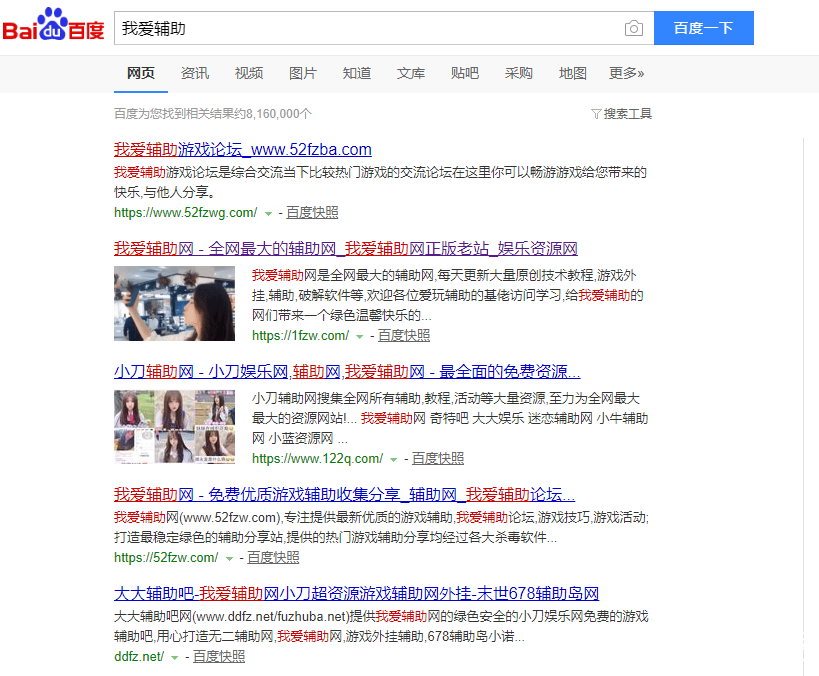Go to the 文库 tab
The width and height of the screenshot is (819, 676).
pos(411,73)
